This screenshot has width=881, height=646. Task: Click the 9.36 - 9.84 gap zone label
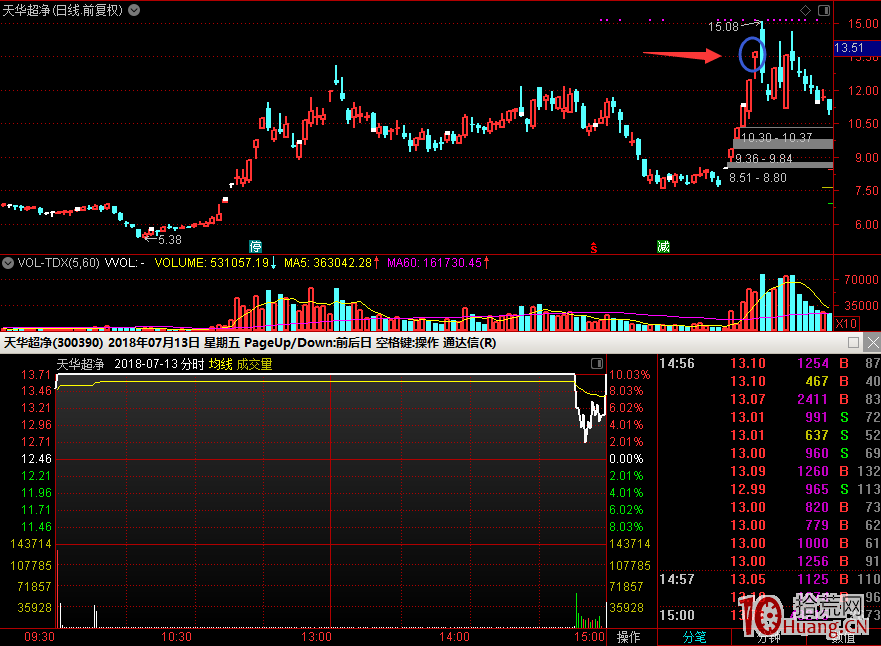click(764, 158)
